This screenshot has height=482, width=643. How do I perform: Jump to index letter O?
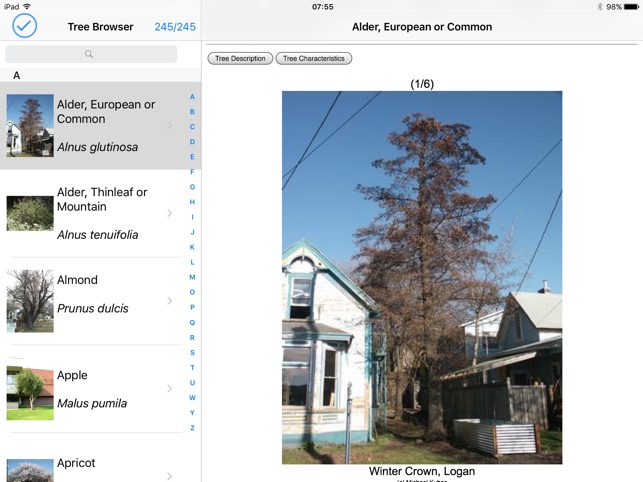click(x=192, y=292)
